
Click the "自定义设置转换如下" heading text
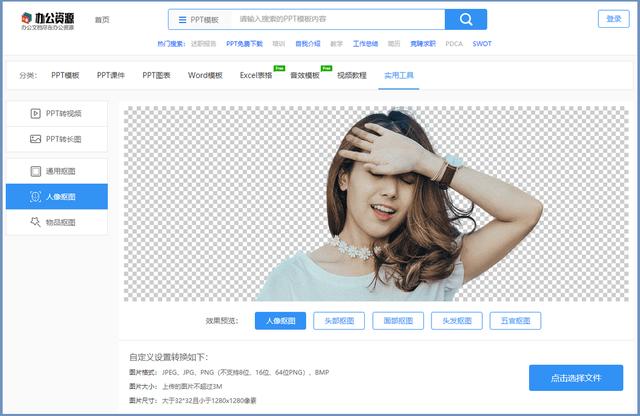[169, 357]
